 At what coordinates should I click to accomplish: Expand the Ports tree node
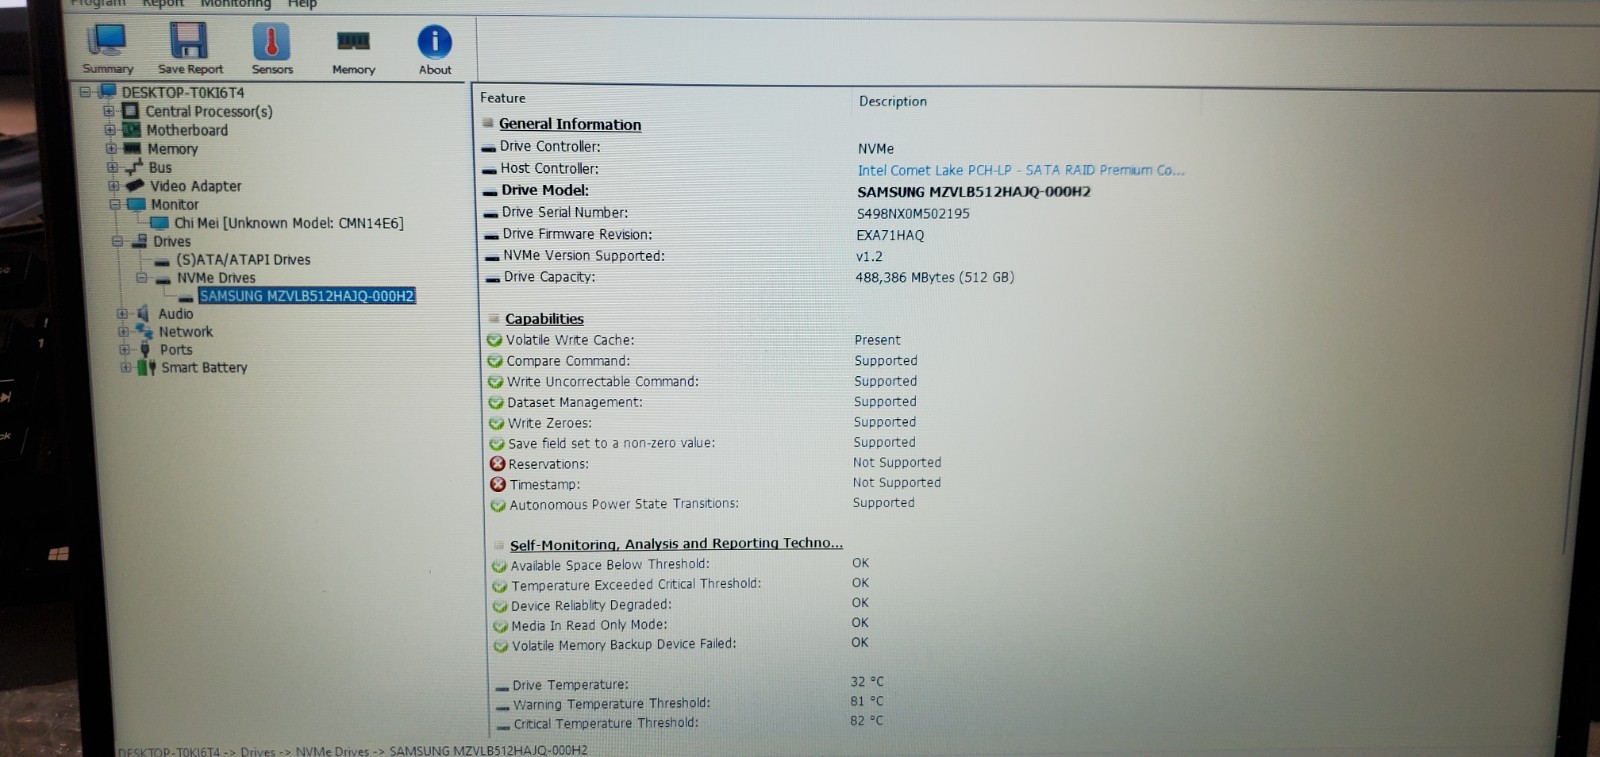(x=124, y=349)
